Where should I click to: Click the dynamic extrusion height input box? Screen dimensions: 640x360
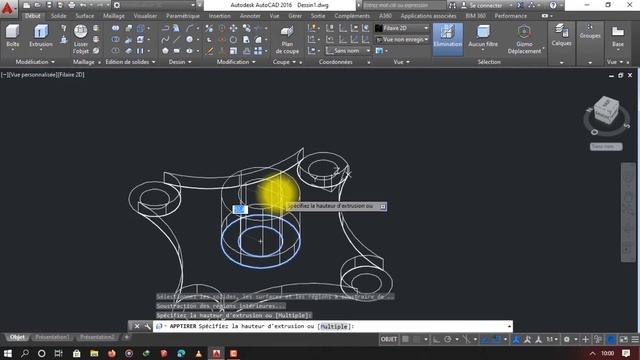(x=240, y=209)
